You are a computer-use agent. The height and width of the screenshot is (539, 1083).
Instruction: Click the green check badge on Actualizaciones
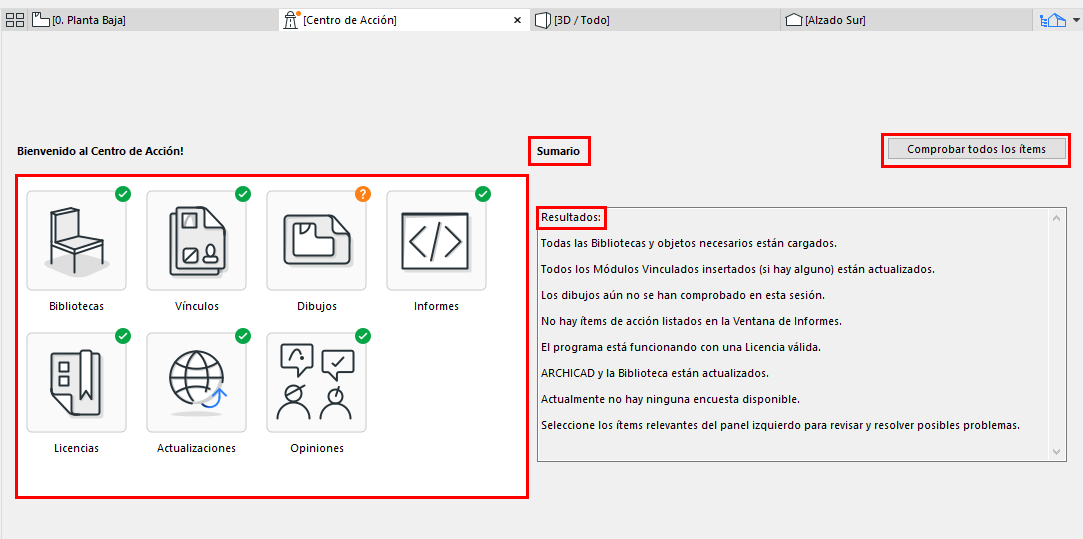[243, 336]
